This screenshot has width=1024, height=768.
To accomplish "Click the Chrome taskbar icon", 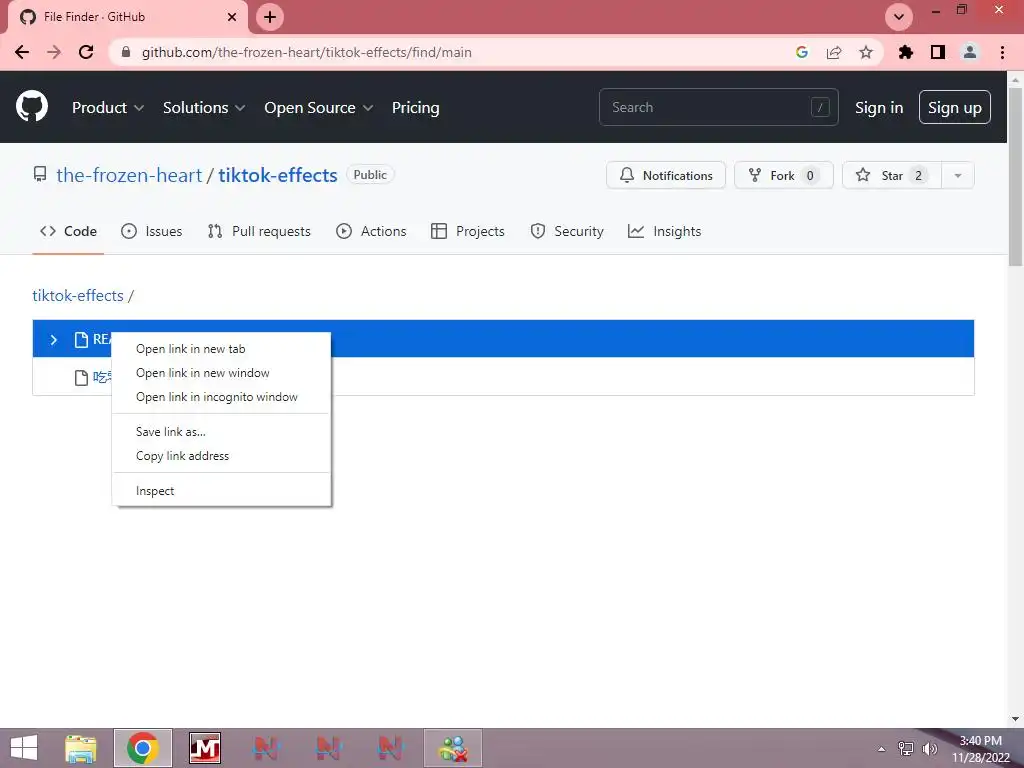I will coord(143,748).
